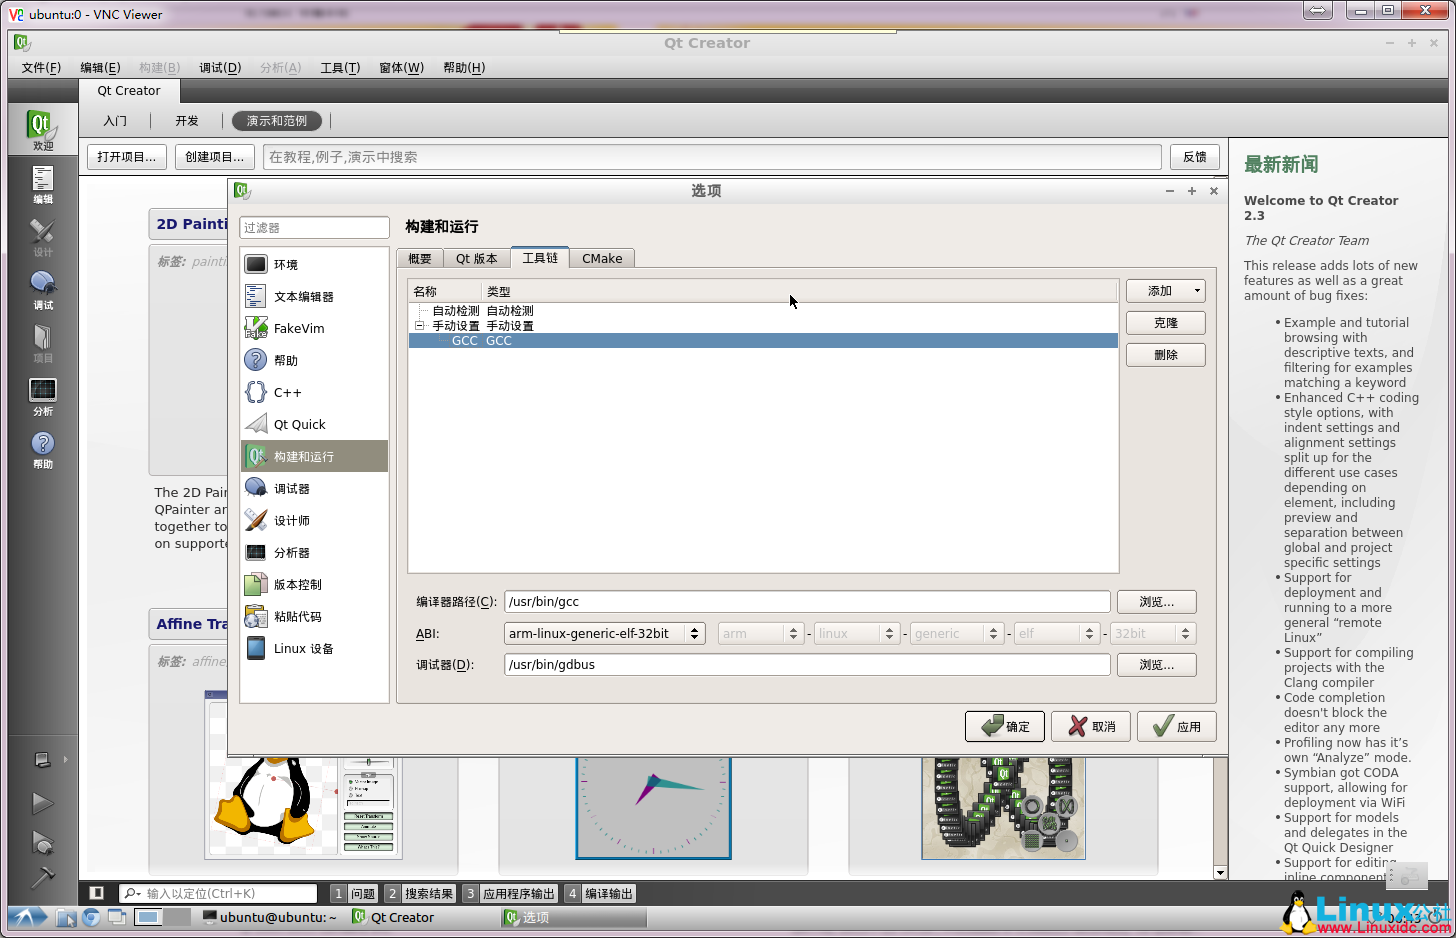Switch to Edit mode in sidebar
1456x938 pixels.
coord(42,184)
